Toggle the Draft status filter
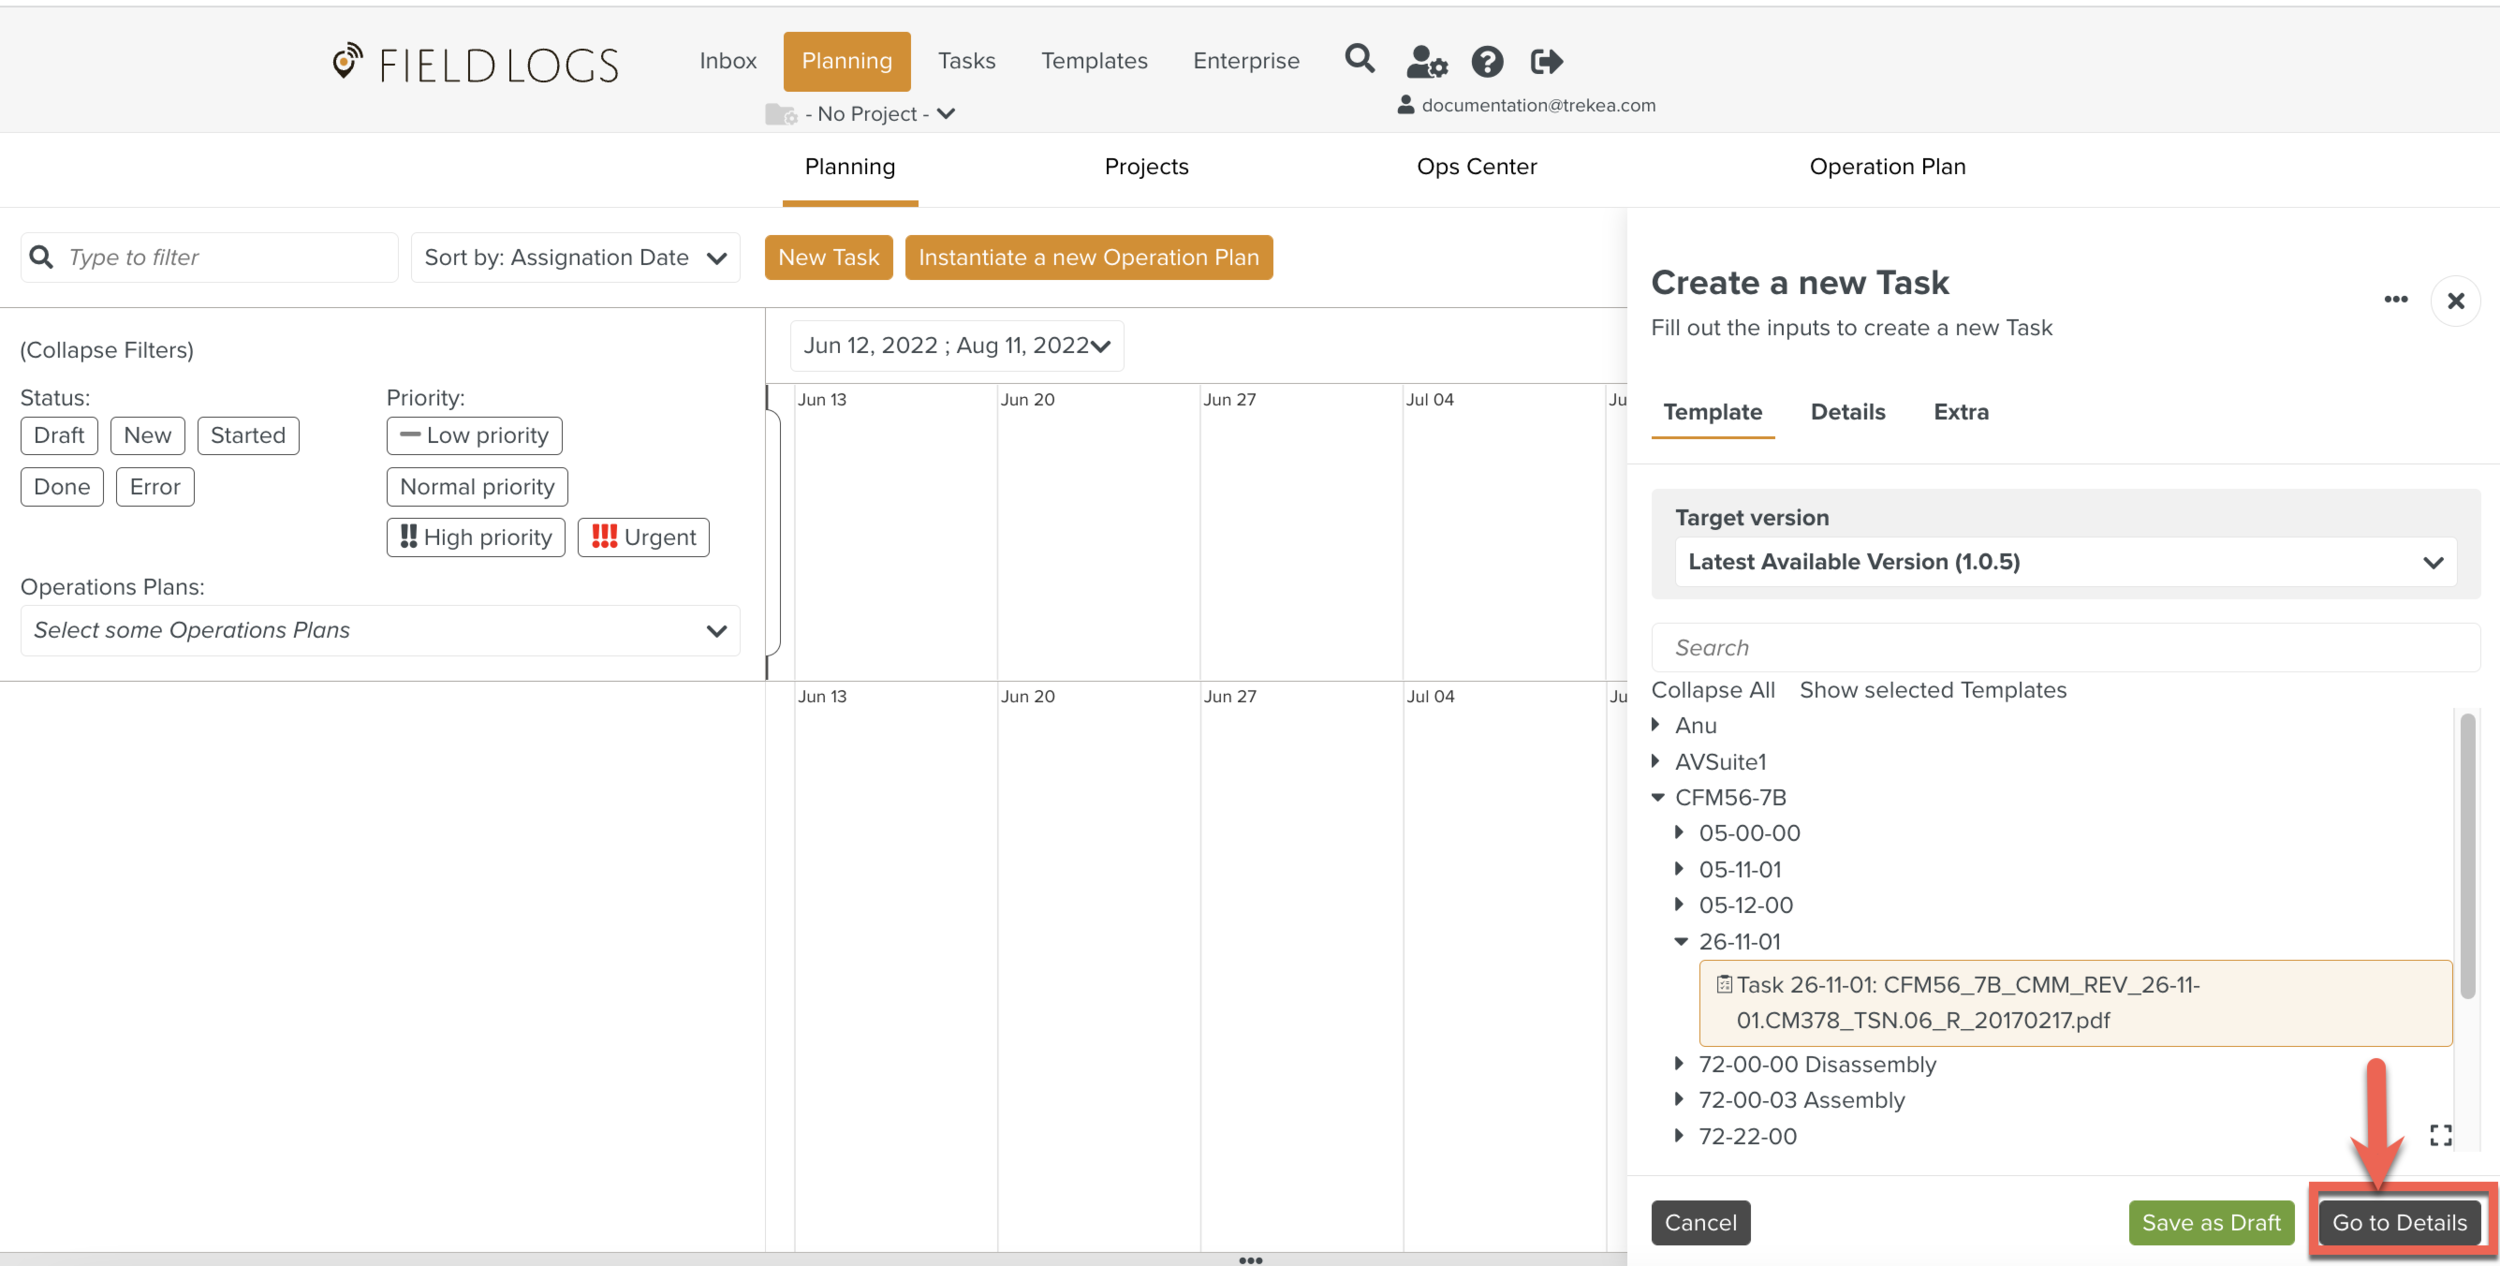This screenshot has width=2500, height=1266. click(59, 435)
